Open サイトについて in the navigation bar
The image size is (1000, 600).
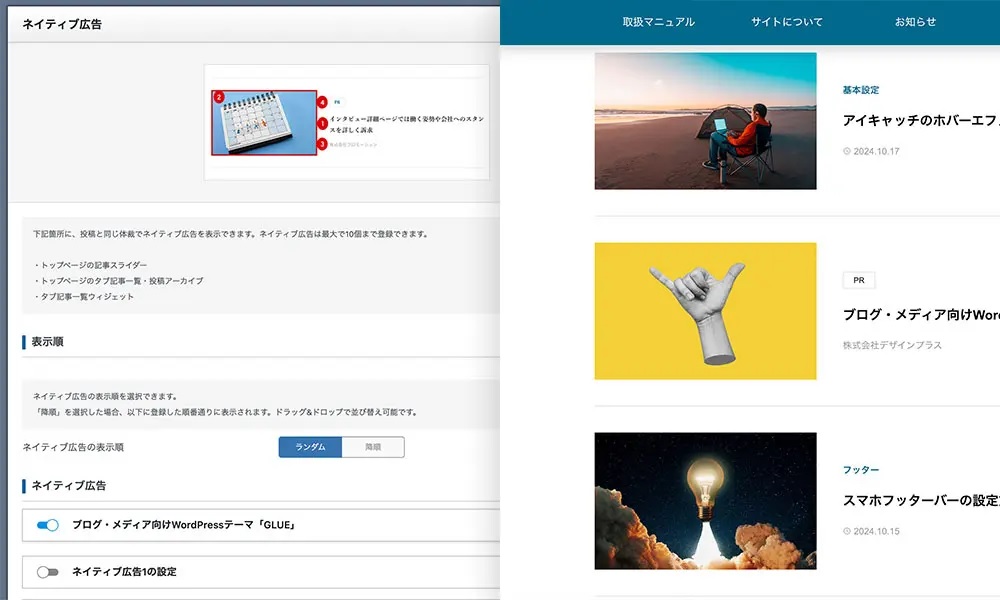[786, 22]
